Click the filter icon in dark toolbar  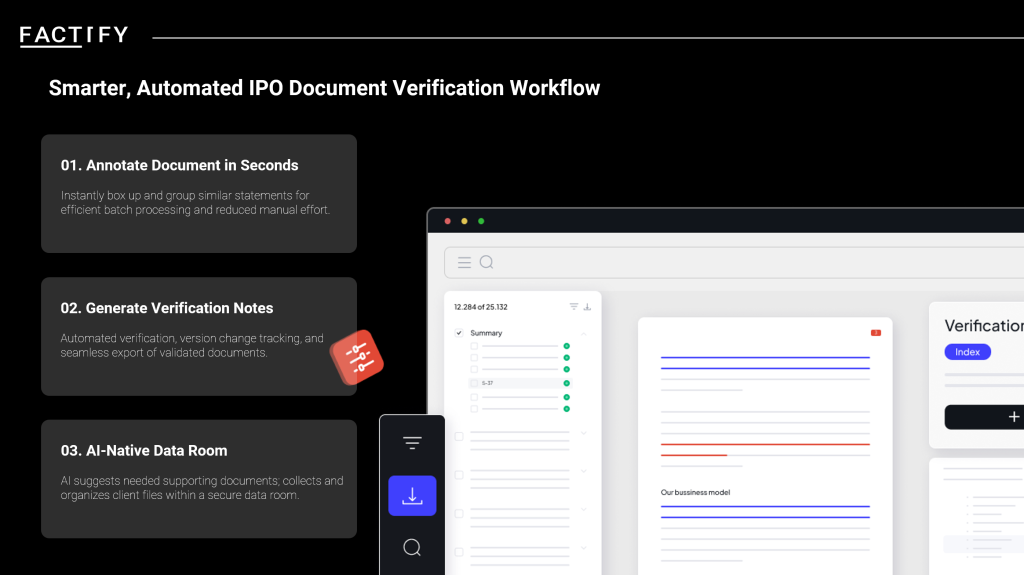point(412,443)
